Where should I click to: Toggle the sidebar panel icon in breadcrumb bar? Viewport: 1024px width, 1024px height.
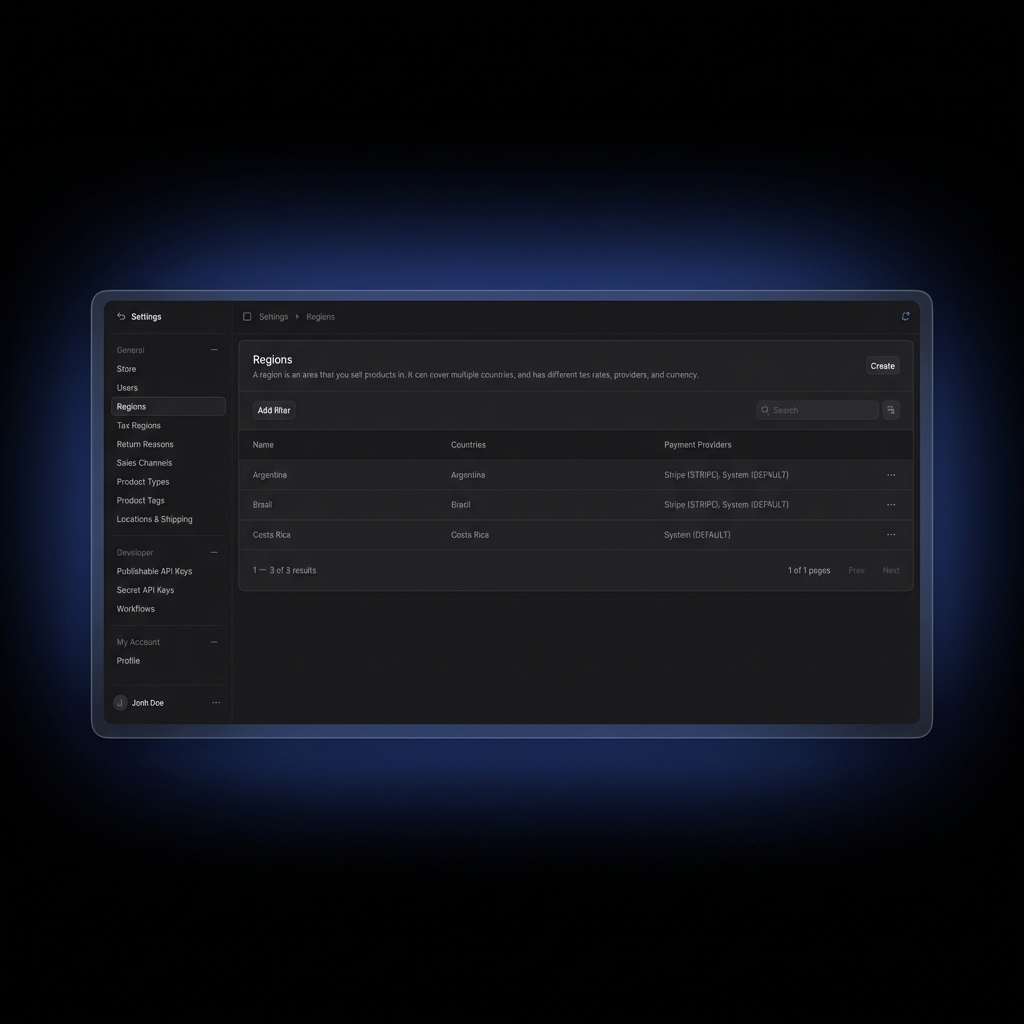click(247, 317)
